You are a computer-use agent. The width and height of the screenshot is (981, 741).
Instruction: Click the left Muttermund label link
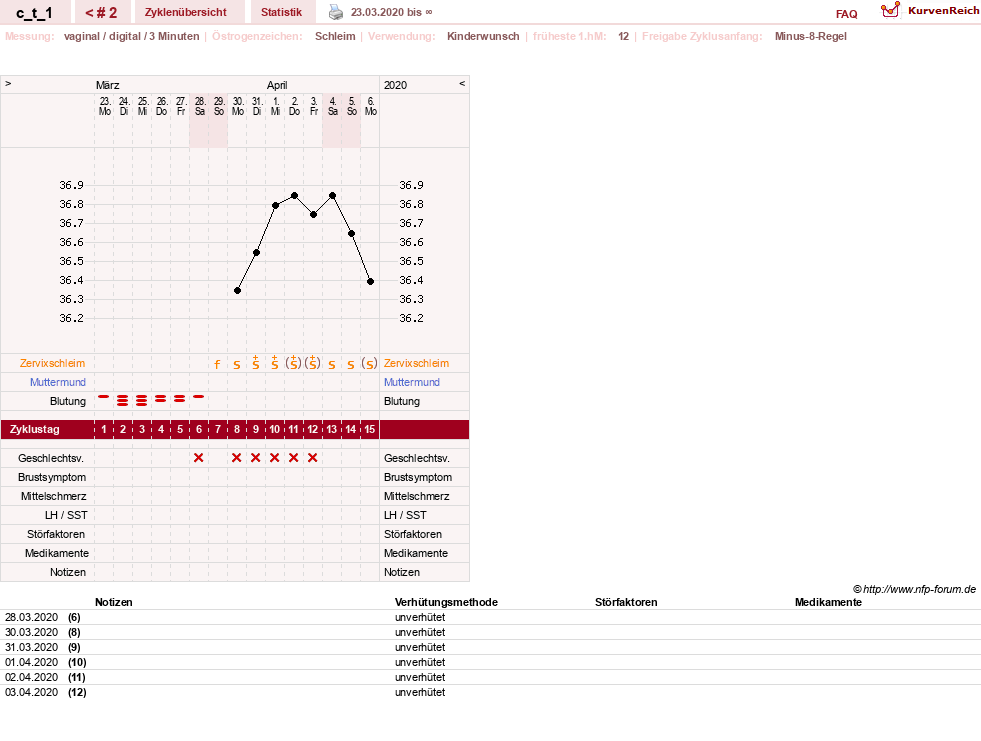point(58,382)
